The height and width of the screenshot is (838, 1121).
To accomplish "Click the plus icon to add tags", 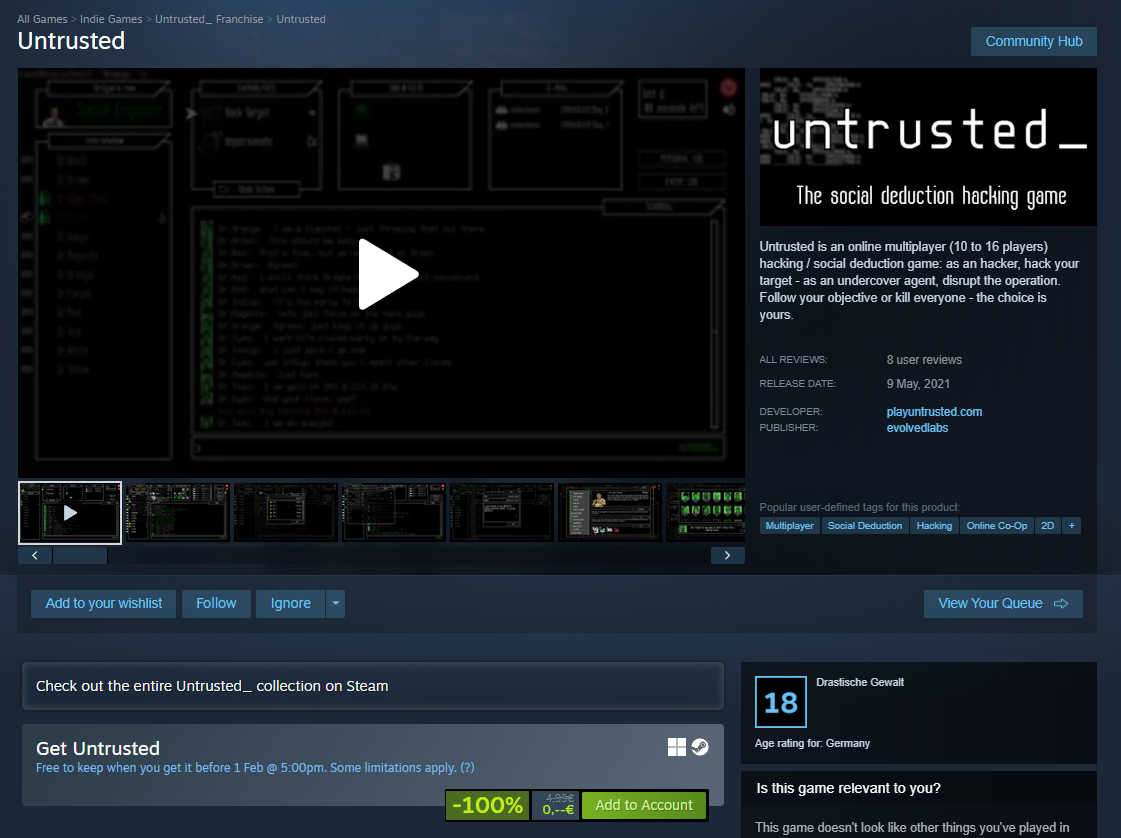I will [1071, 525].
